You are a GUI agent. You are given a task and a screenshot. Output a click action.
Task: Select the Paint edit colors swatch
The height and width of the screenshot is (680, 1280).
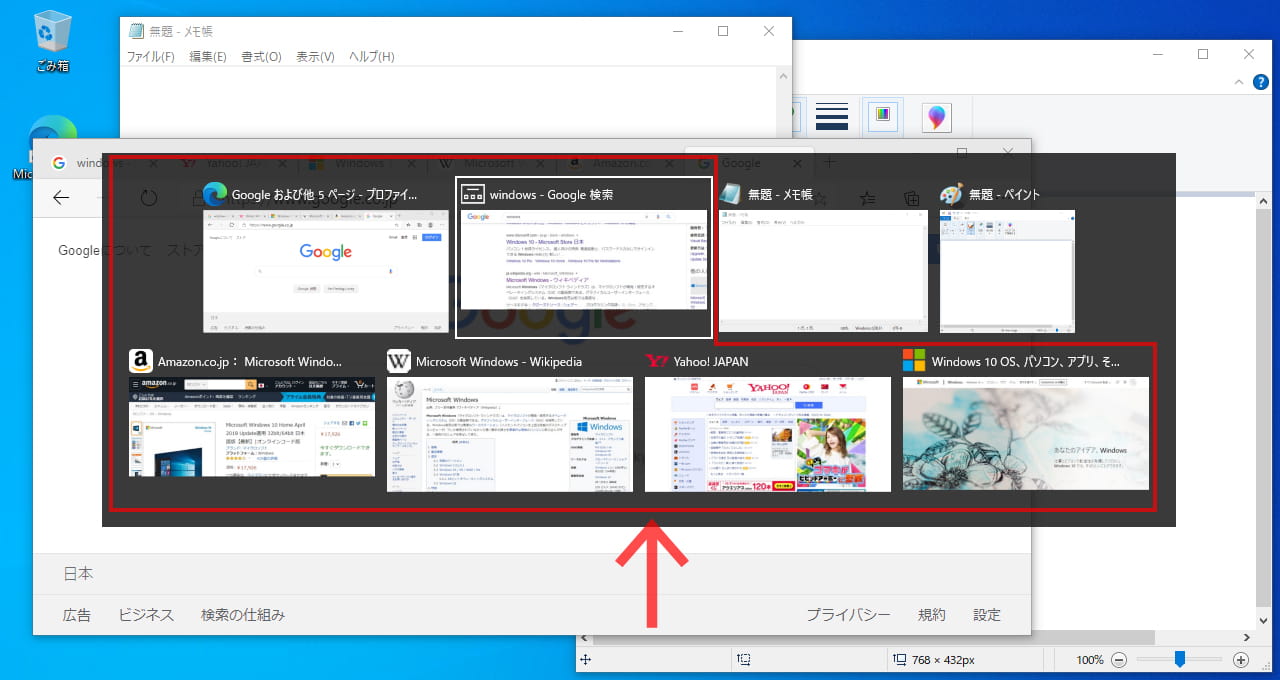(882, 117)
